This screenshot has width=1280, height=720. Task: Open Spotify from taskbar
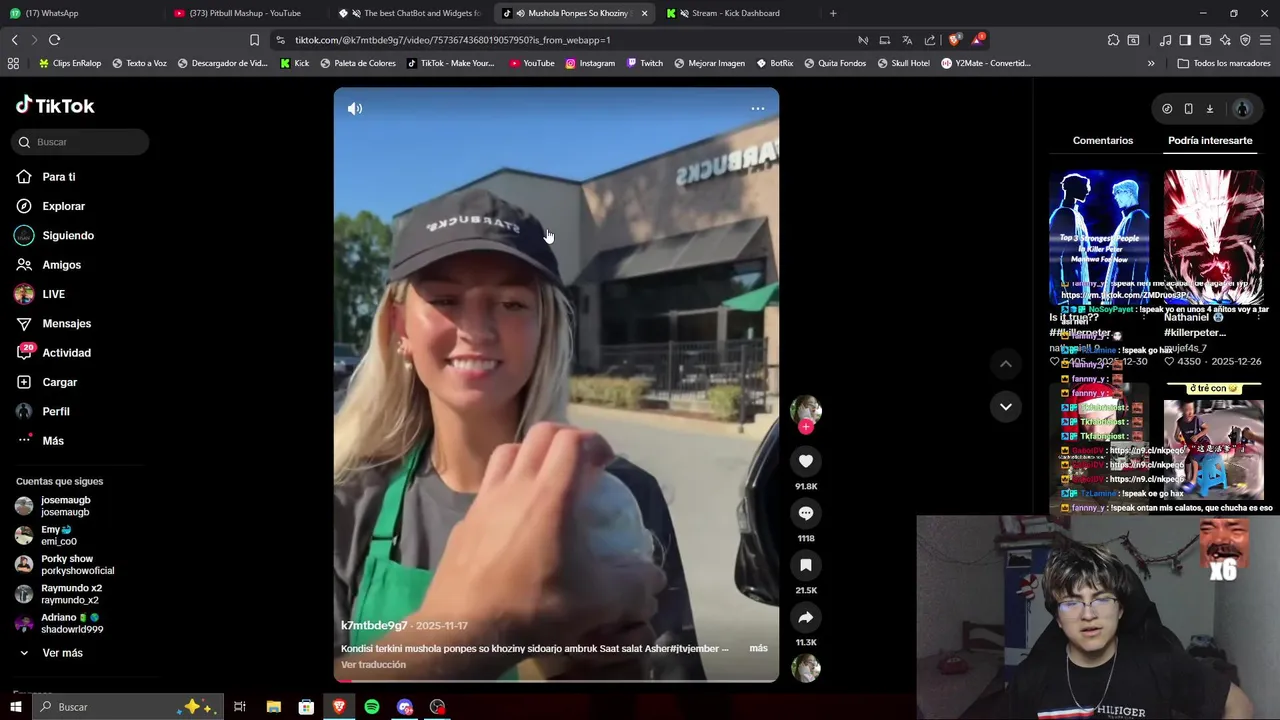[x=372, y=707]
